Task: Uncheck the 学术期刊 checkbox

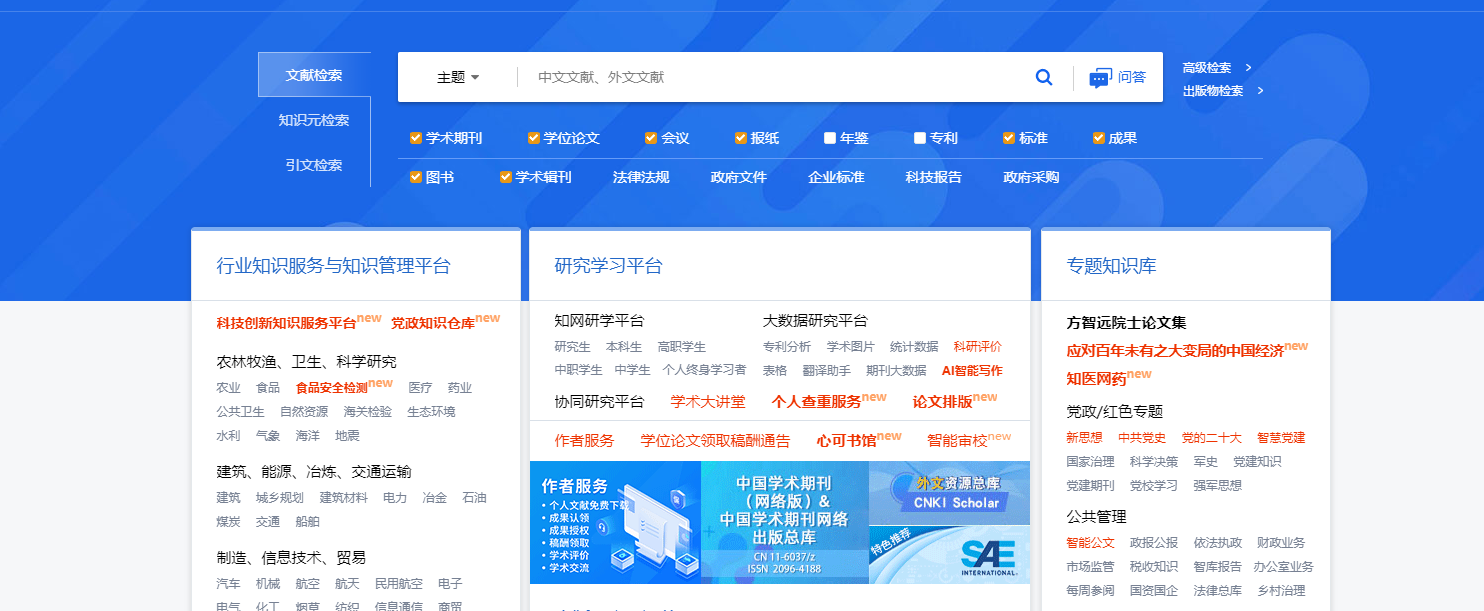Action: coord(416,138)
